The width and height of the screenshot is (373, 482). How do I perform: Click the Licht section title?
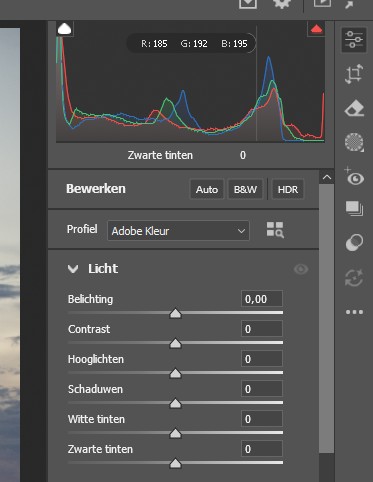coord(103,269)
